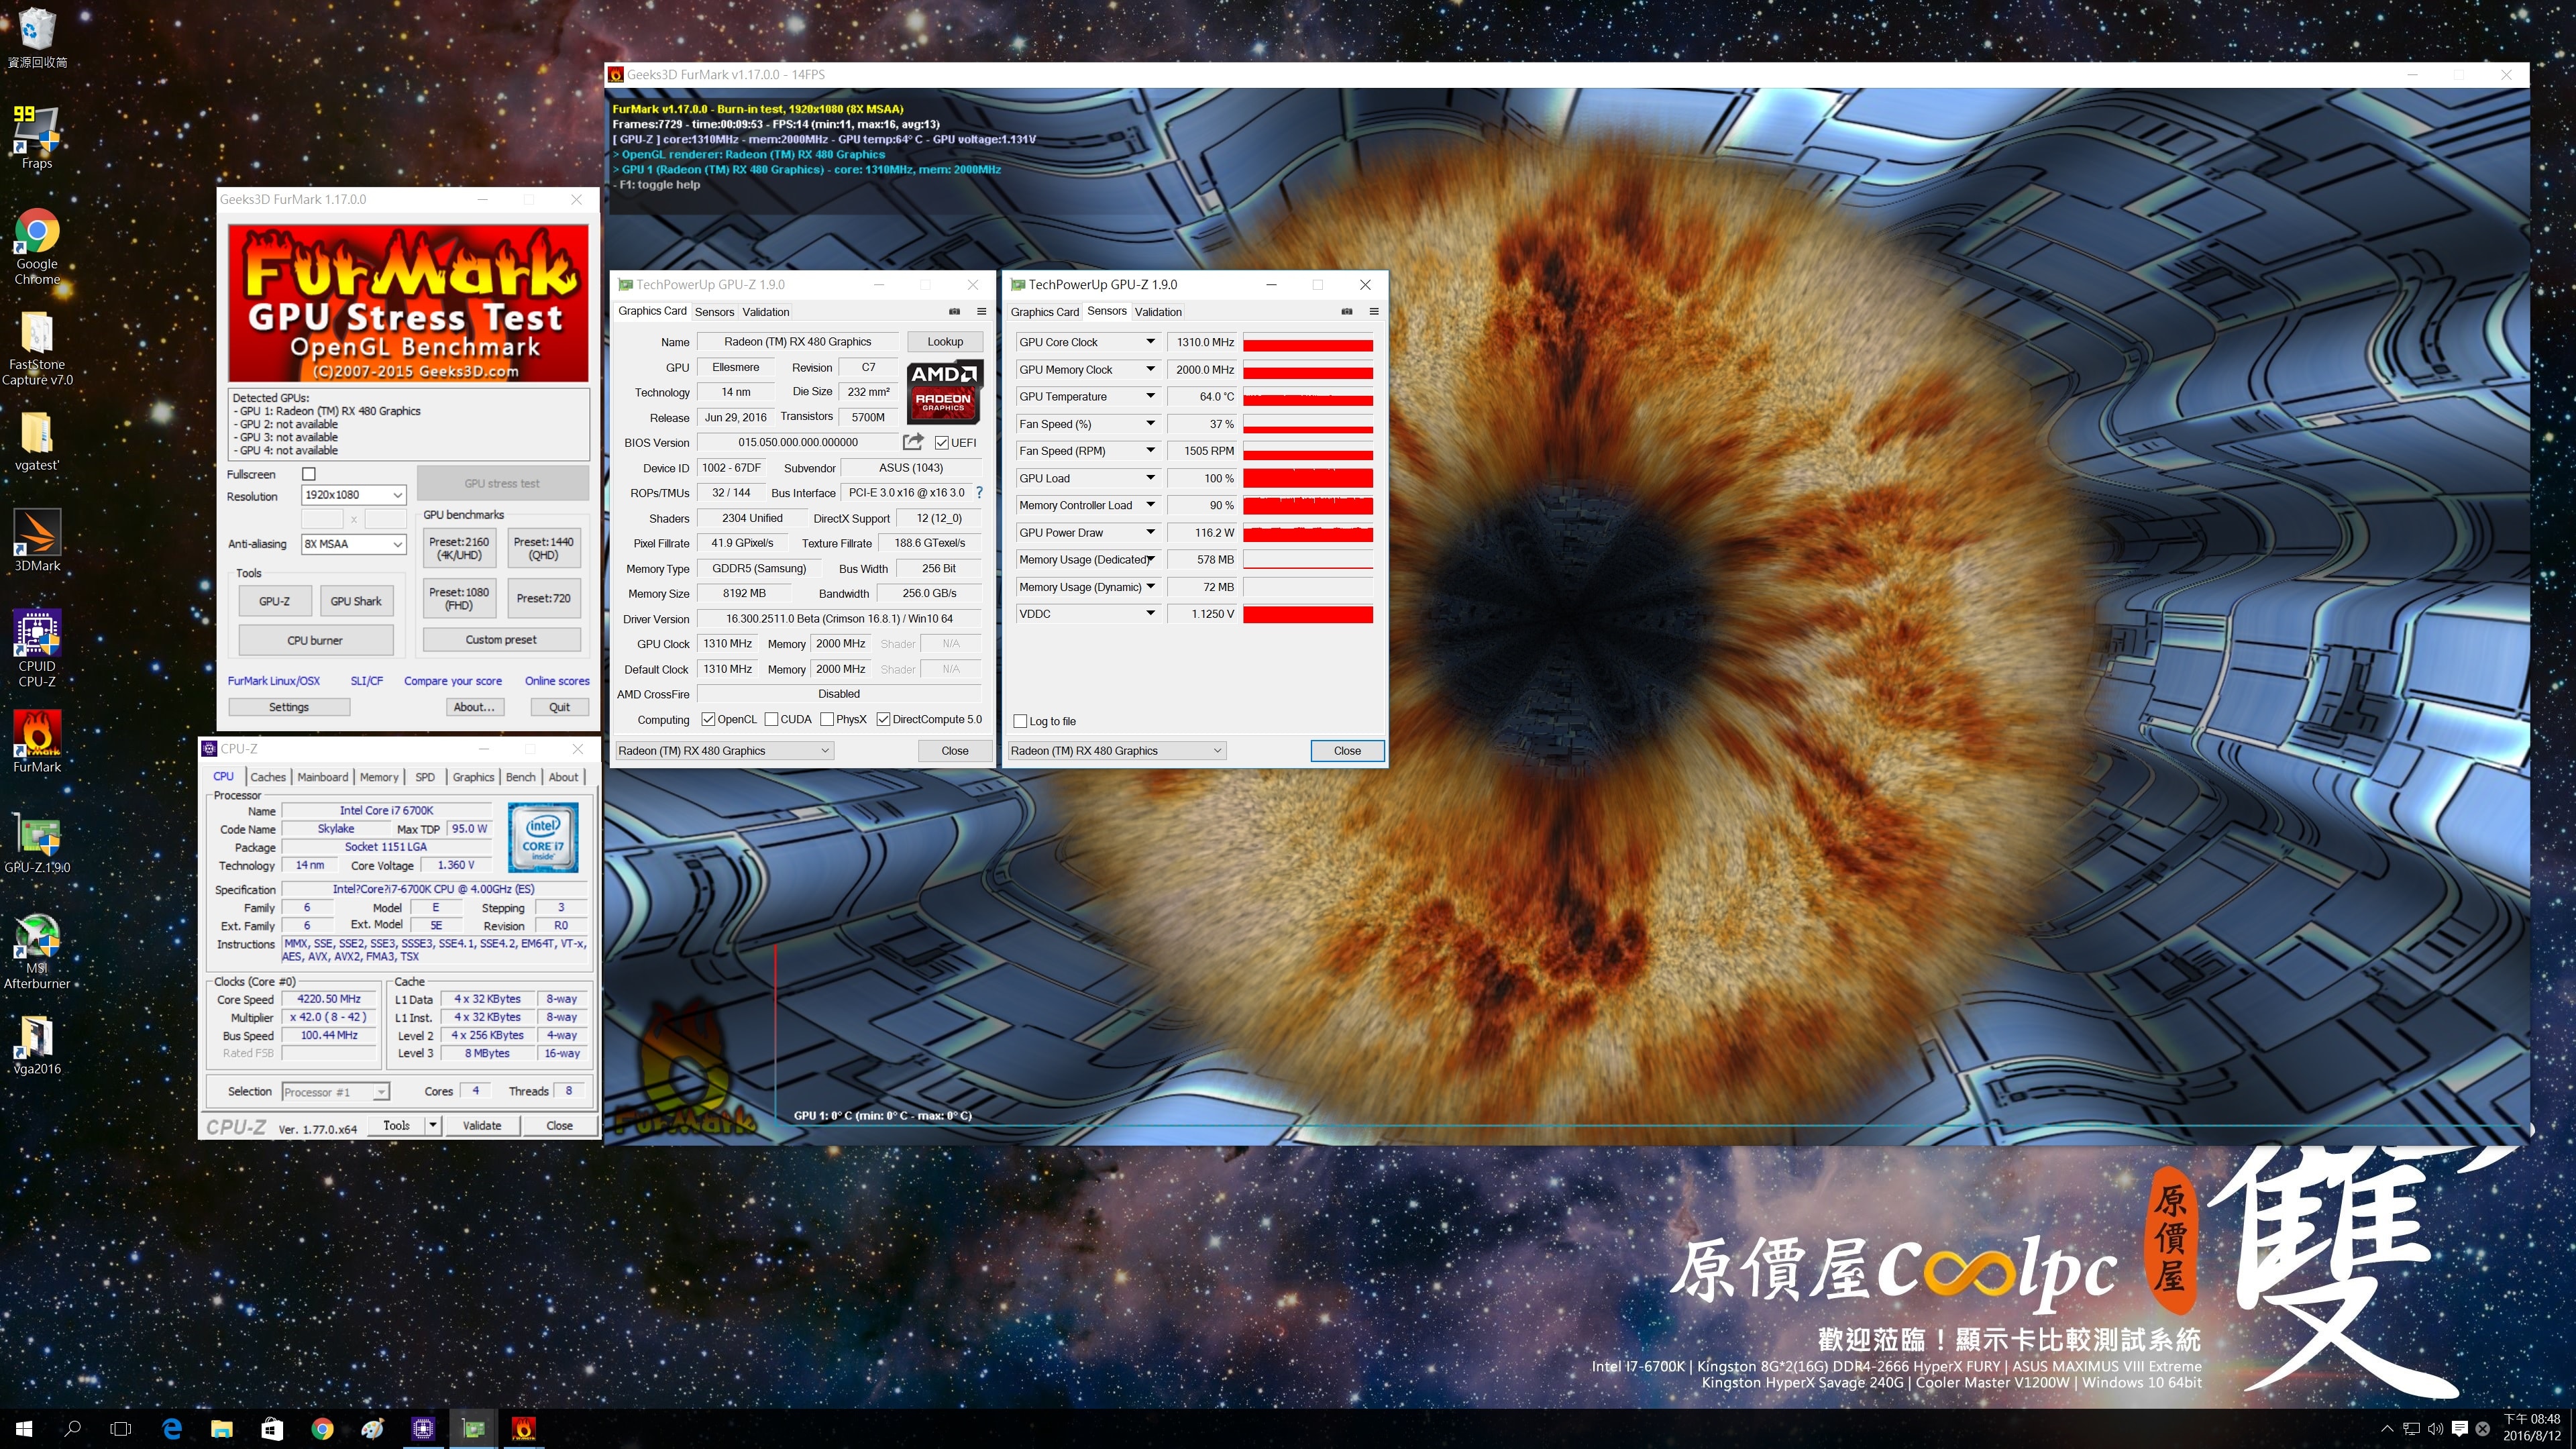The width and height of the screenshot is (2576, 1449).
Task: Enable Log to file checkbox
Action: tap(1020, 721)
